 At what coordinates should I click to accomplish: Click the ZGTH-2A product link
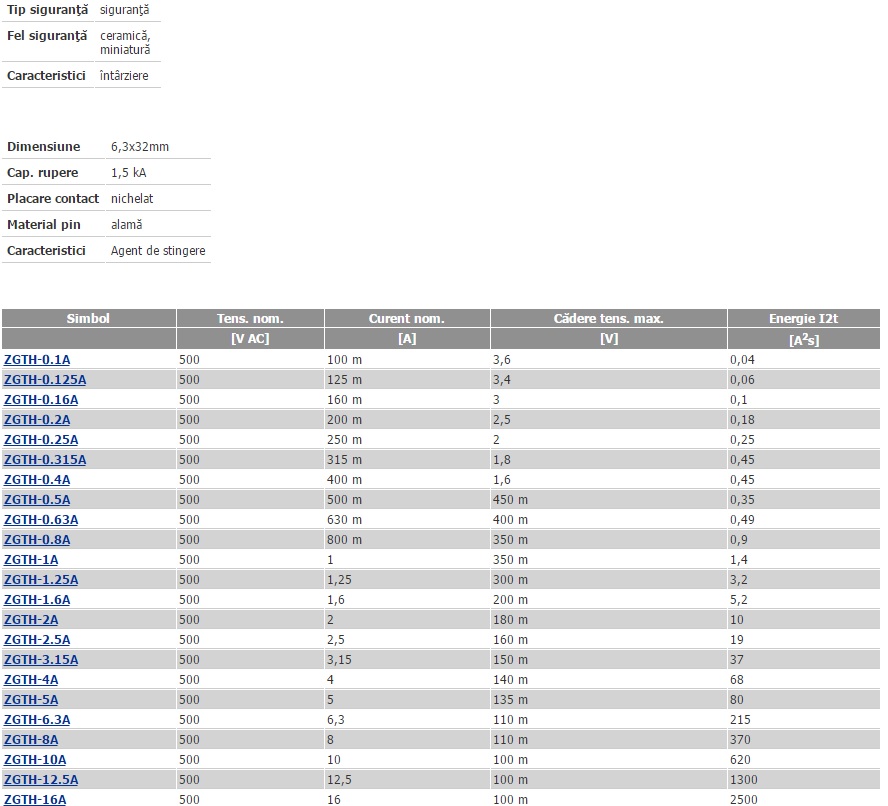coord(31,620)
